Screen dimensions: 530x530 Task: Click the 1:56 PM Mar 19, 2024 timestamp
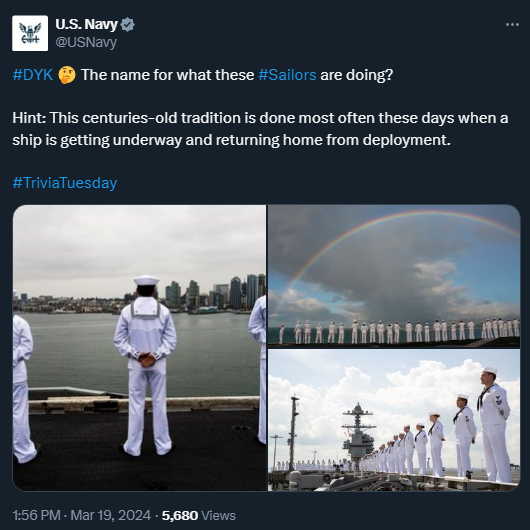[81, 515]
